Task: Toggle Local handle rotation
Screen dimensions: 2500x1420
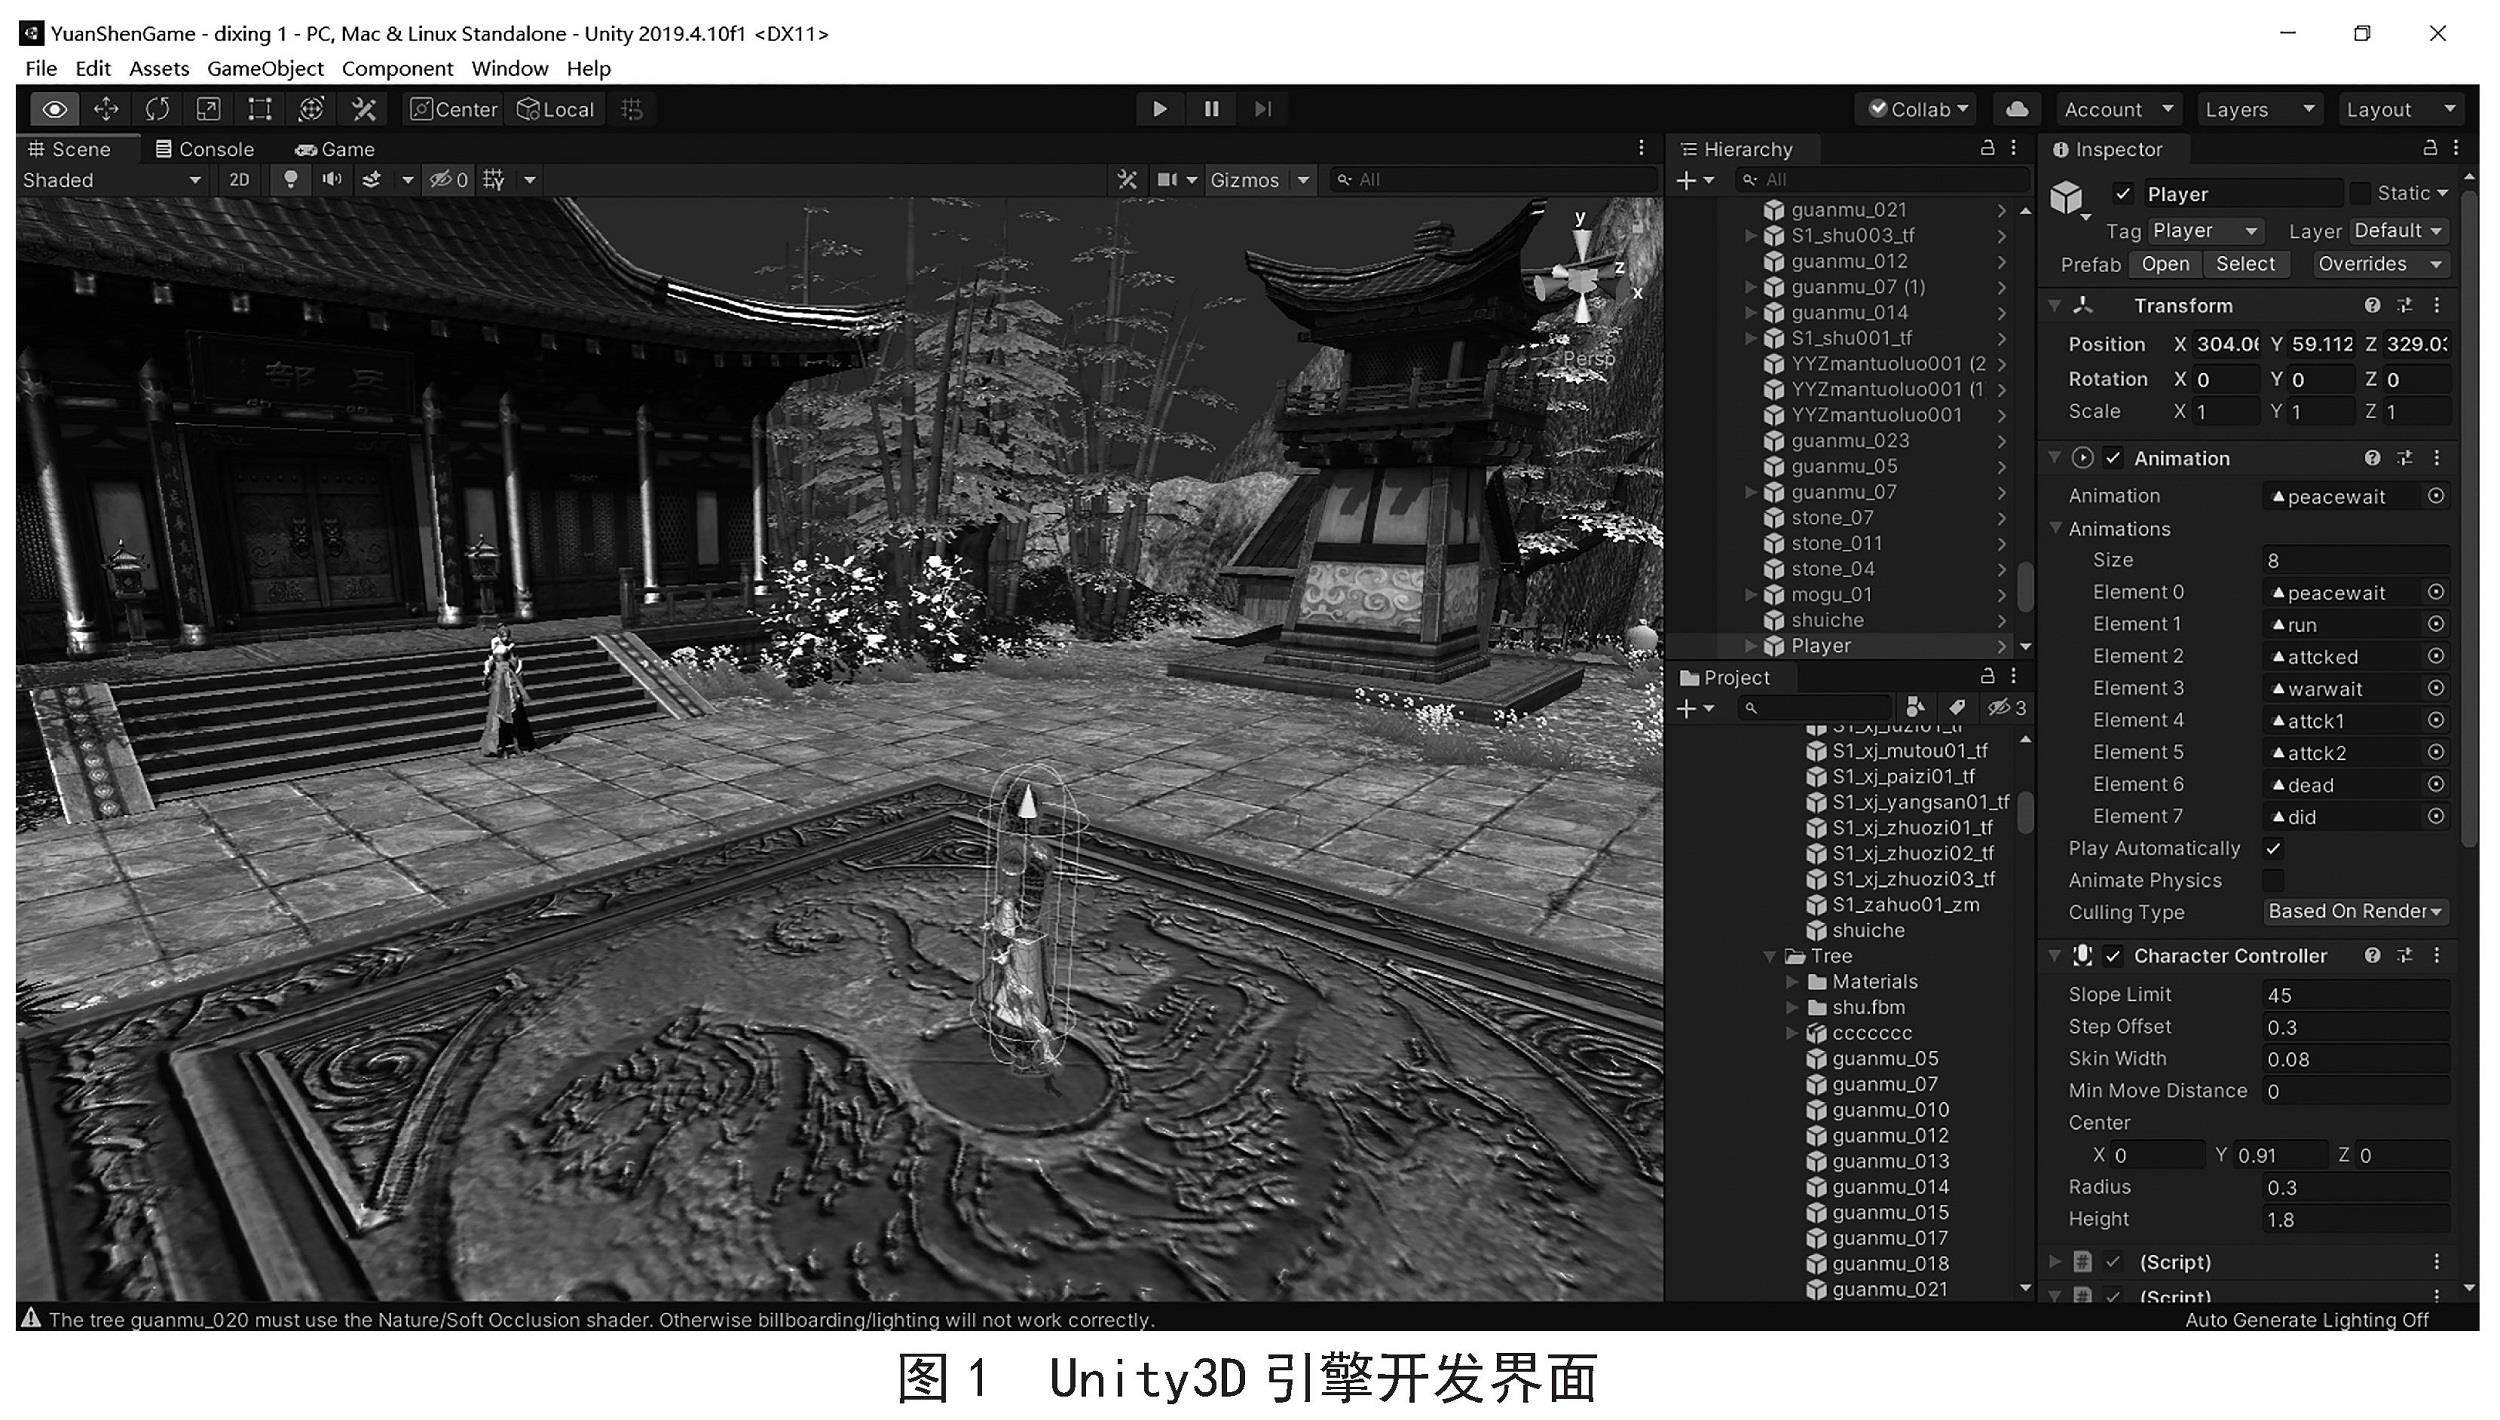Action: pyautogui.click(x=555, y=109)
